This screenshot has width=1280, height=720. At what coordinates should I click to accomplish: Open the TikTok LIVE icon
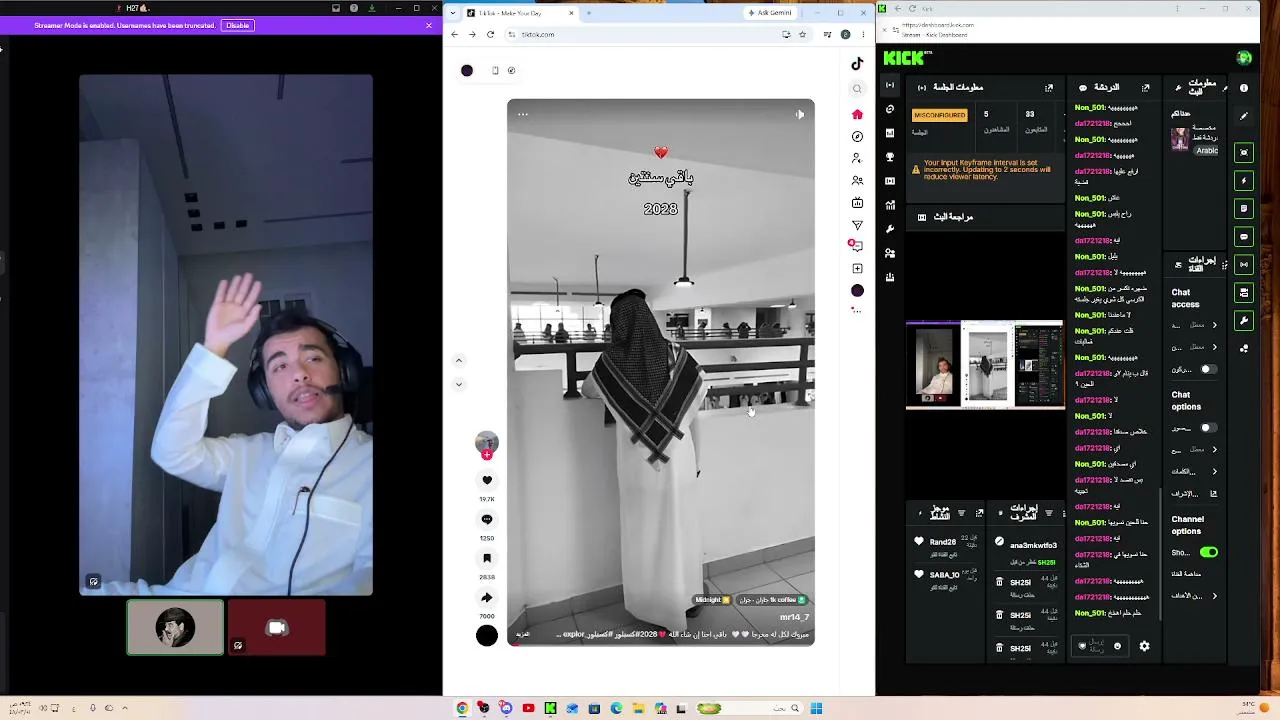click(857, 203)
